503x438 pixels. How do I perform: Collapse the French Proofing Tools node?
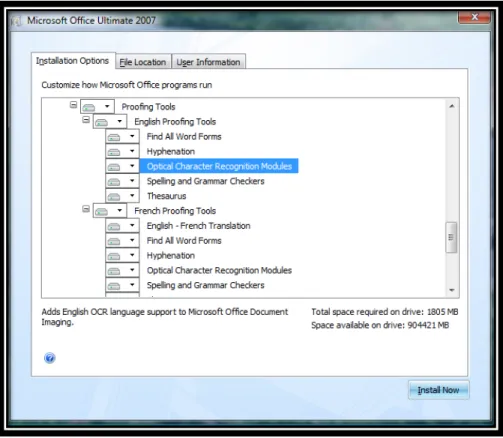pyautogui.click(x=86, y=209)
